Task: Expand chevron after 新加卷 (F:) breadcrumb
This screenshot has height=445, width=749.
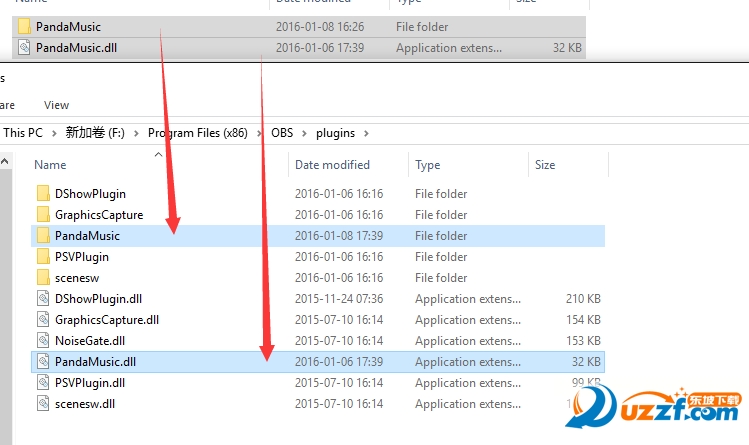Action: pyautogui.click(x=136, y=133)
